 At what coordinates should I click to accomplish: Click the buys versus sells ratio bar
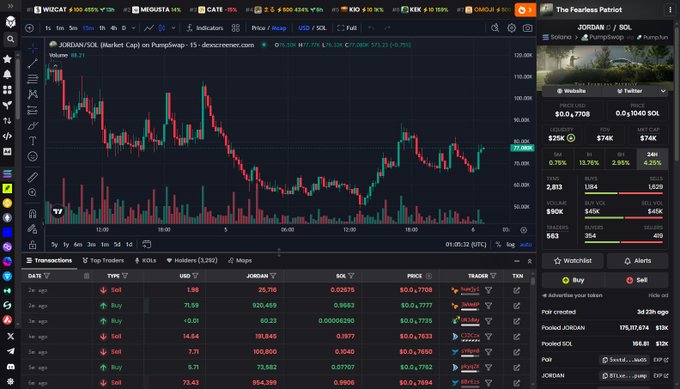click(x=624, y=193)
